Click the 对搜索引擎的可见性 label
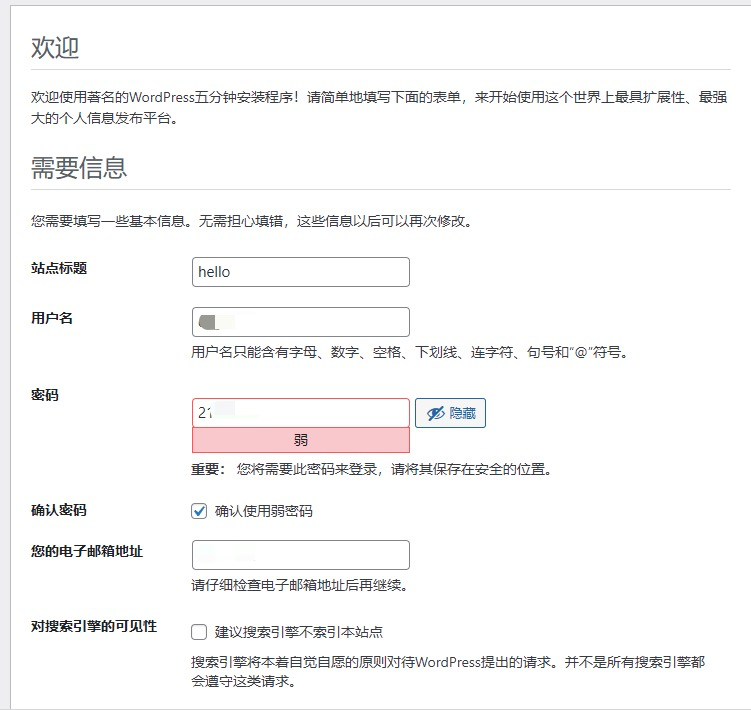The width and height of the screenshot is (751, 710). [x=94, y=626]
